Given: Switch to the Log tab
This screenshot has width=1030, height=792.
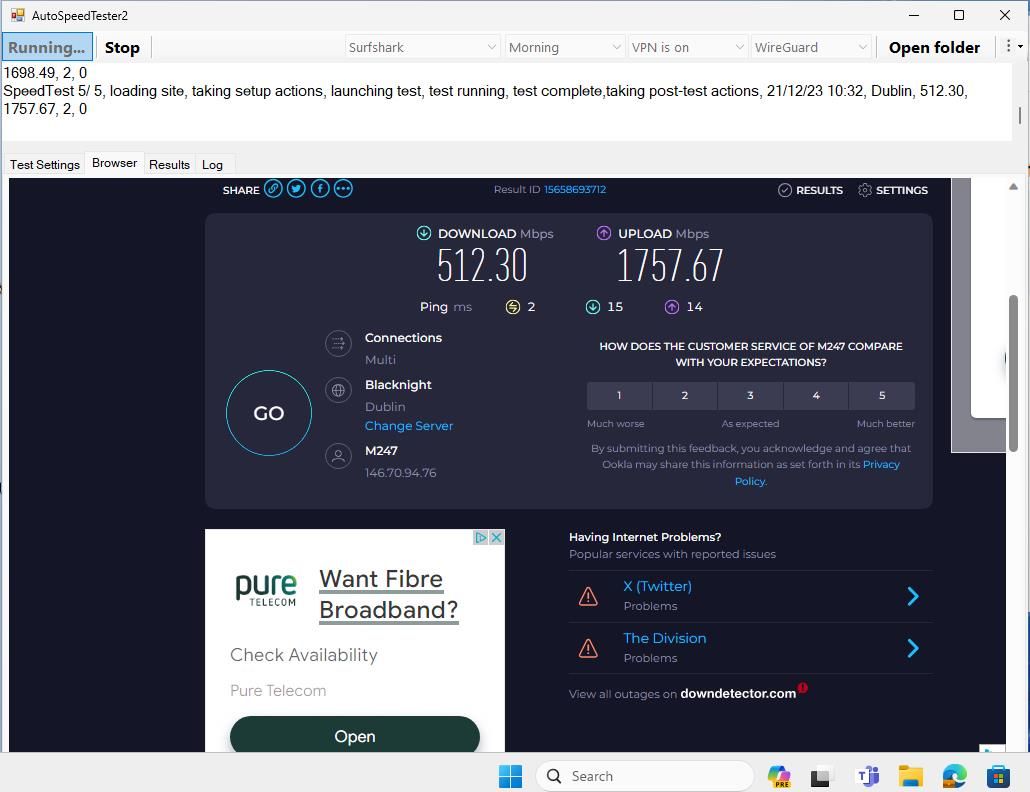Looking at the screenshot, I should click(212, 164).
